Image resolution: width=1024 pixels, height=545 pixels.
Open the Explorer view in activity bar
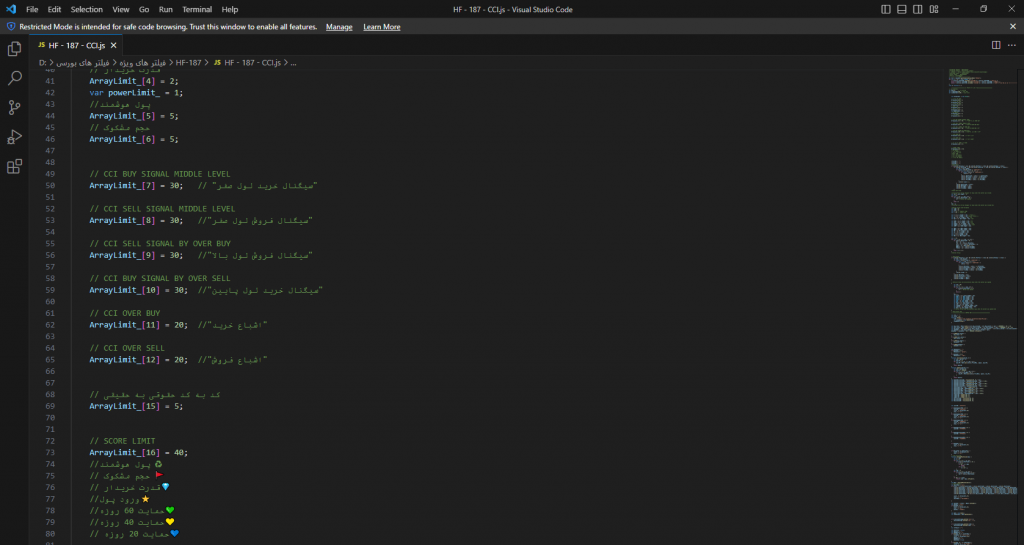tap(15, 48)
